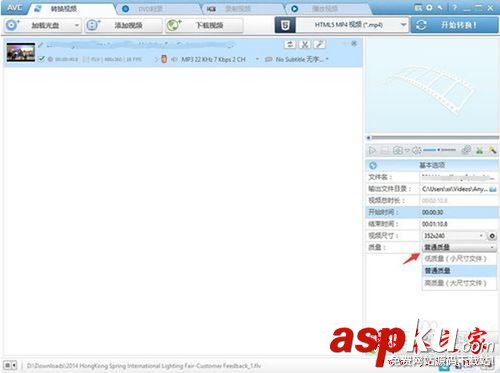Play the preview with the play button
The image size is (500, 373).
click(x=372, y=151)
